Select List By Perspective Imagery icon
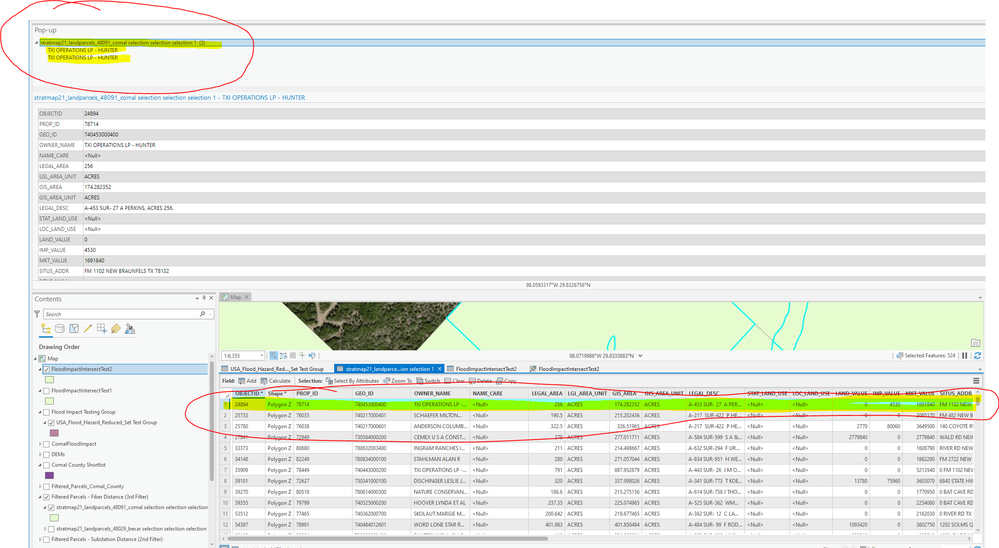Viewport: 999px width, 548px height. [x=130, y=329]
